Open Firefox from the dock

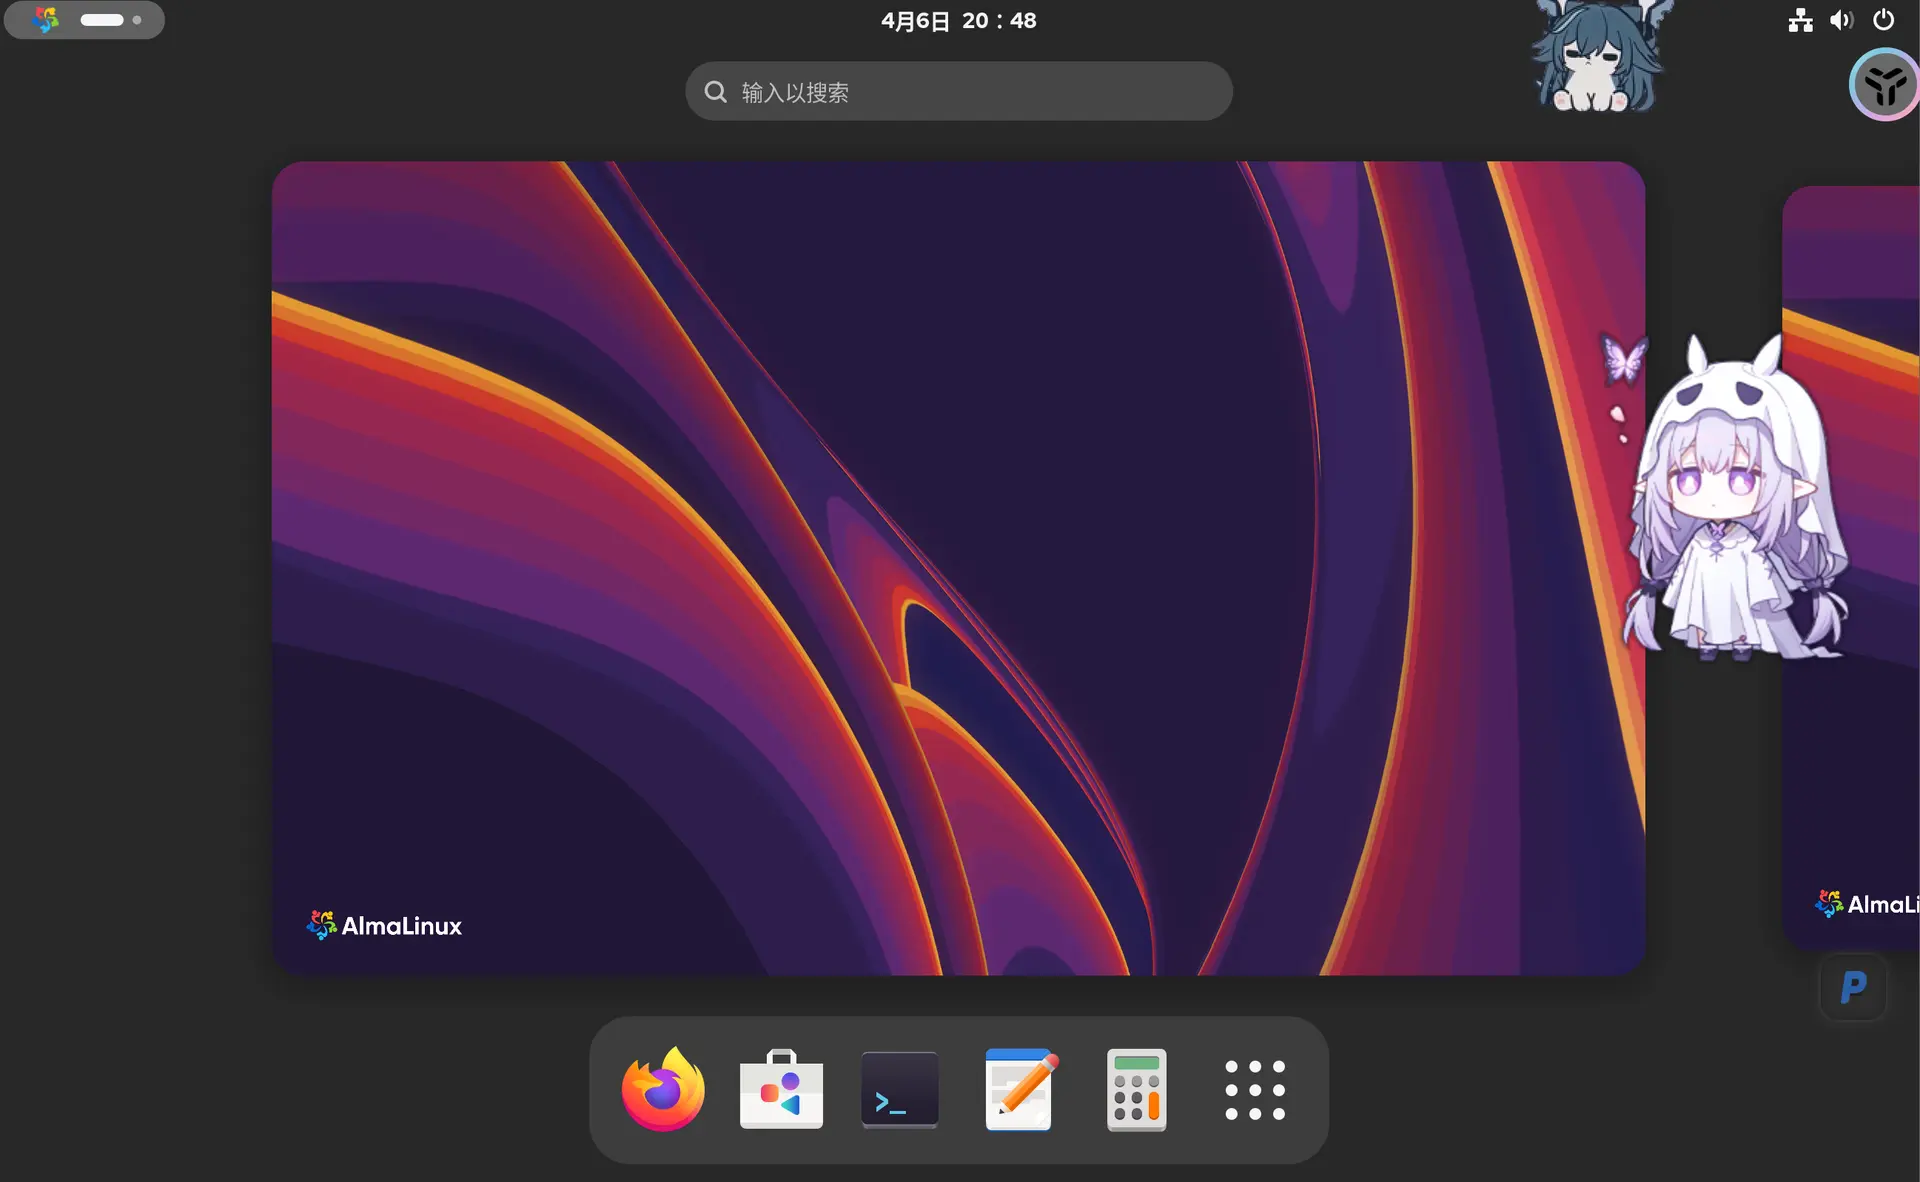[x=662, y=1089]
